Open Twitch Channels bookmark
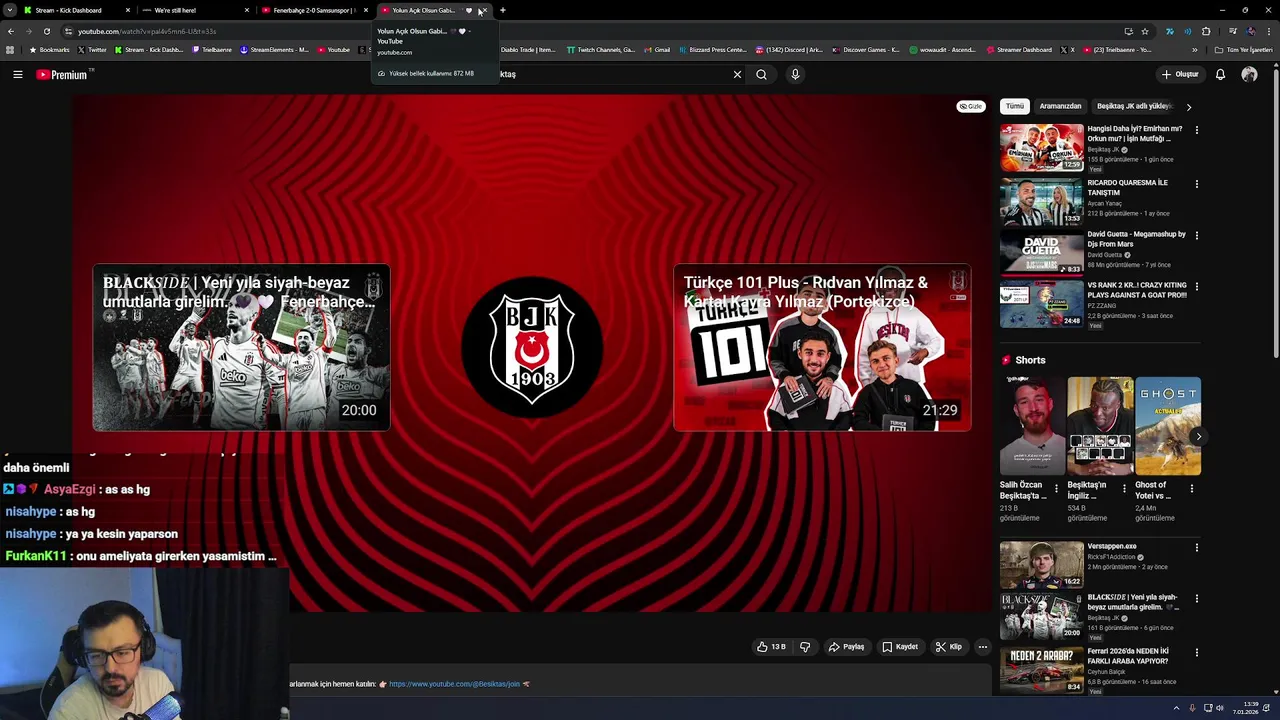This screenshot has height=720, width=1280. click(x=600, y=50)
